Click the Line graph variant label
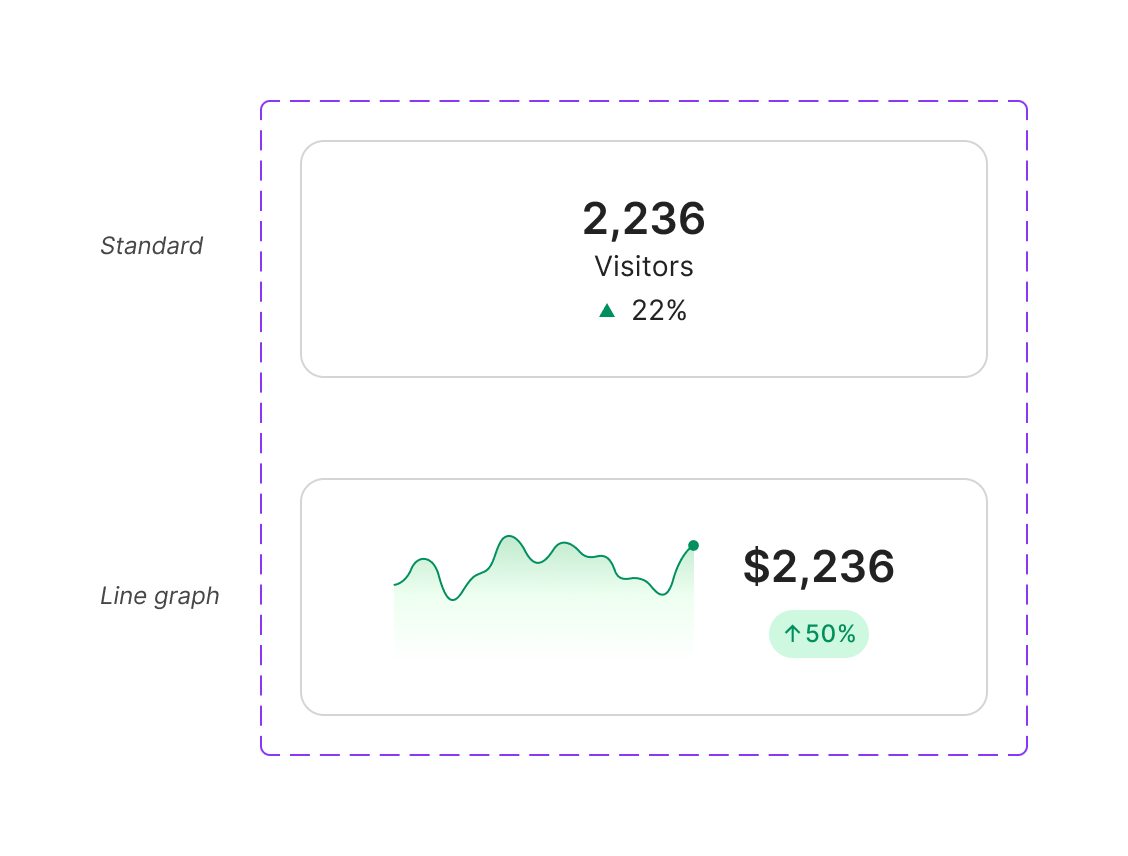Viewport: 1128px width, 856px height. tap(160, 596)
